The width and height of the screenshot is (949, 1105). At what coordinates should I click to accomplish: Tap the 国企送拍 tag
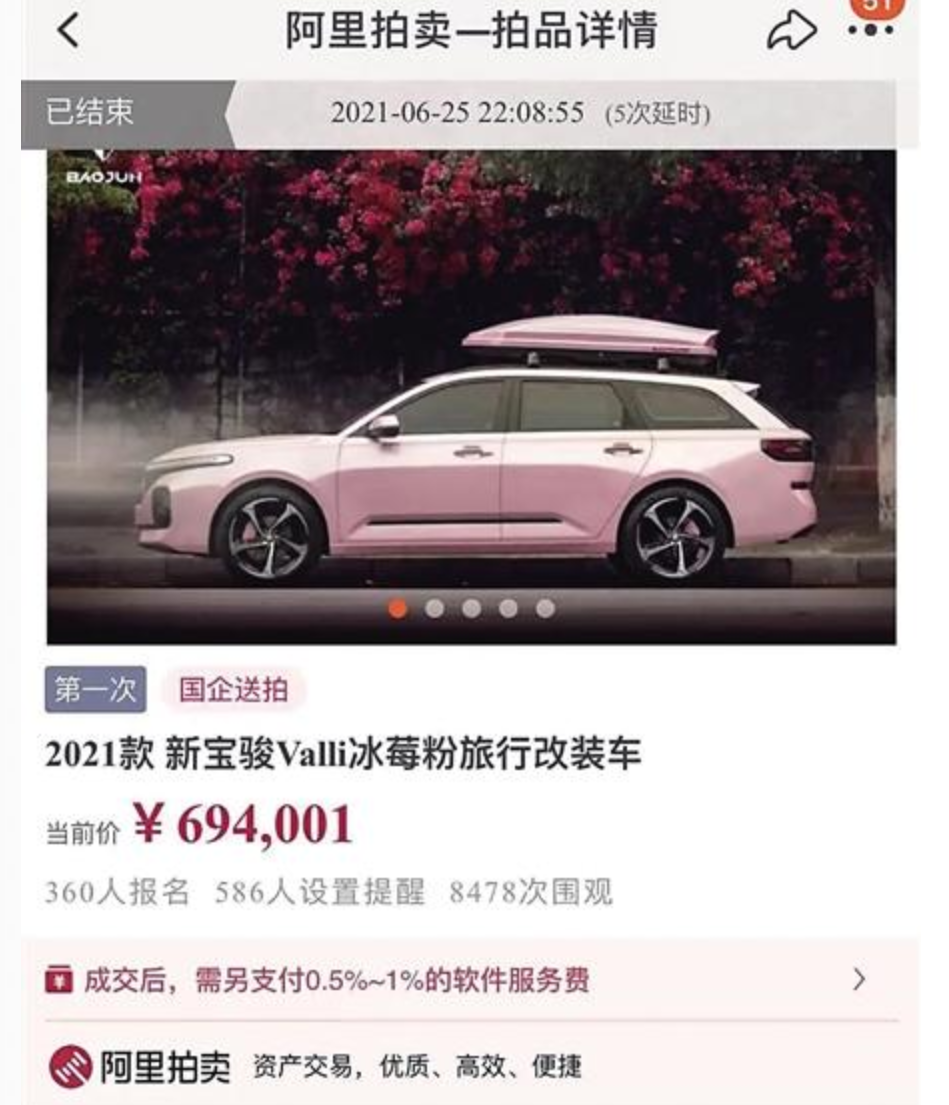click(233, 689)
